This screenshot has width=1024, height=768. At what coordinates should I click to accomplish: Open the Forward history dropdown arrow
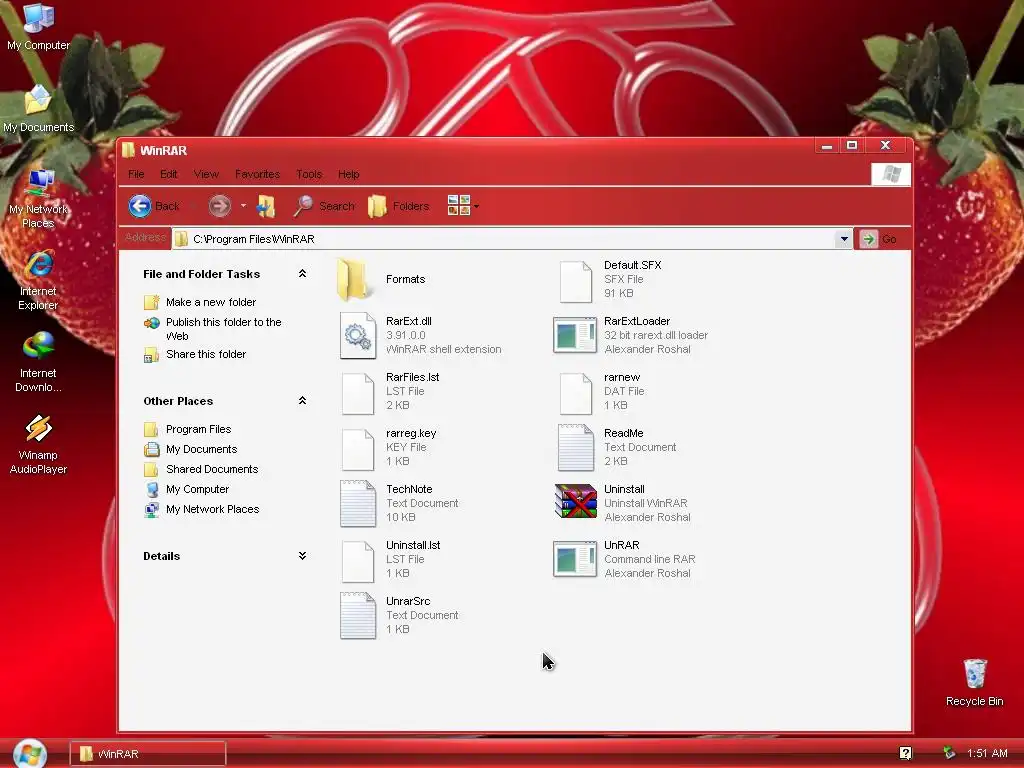click(x=243, y=206)
